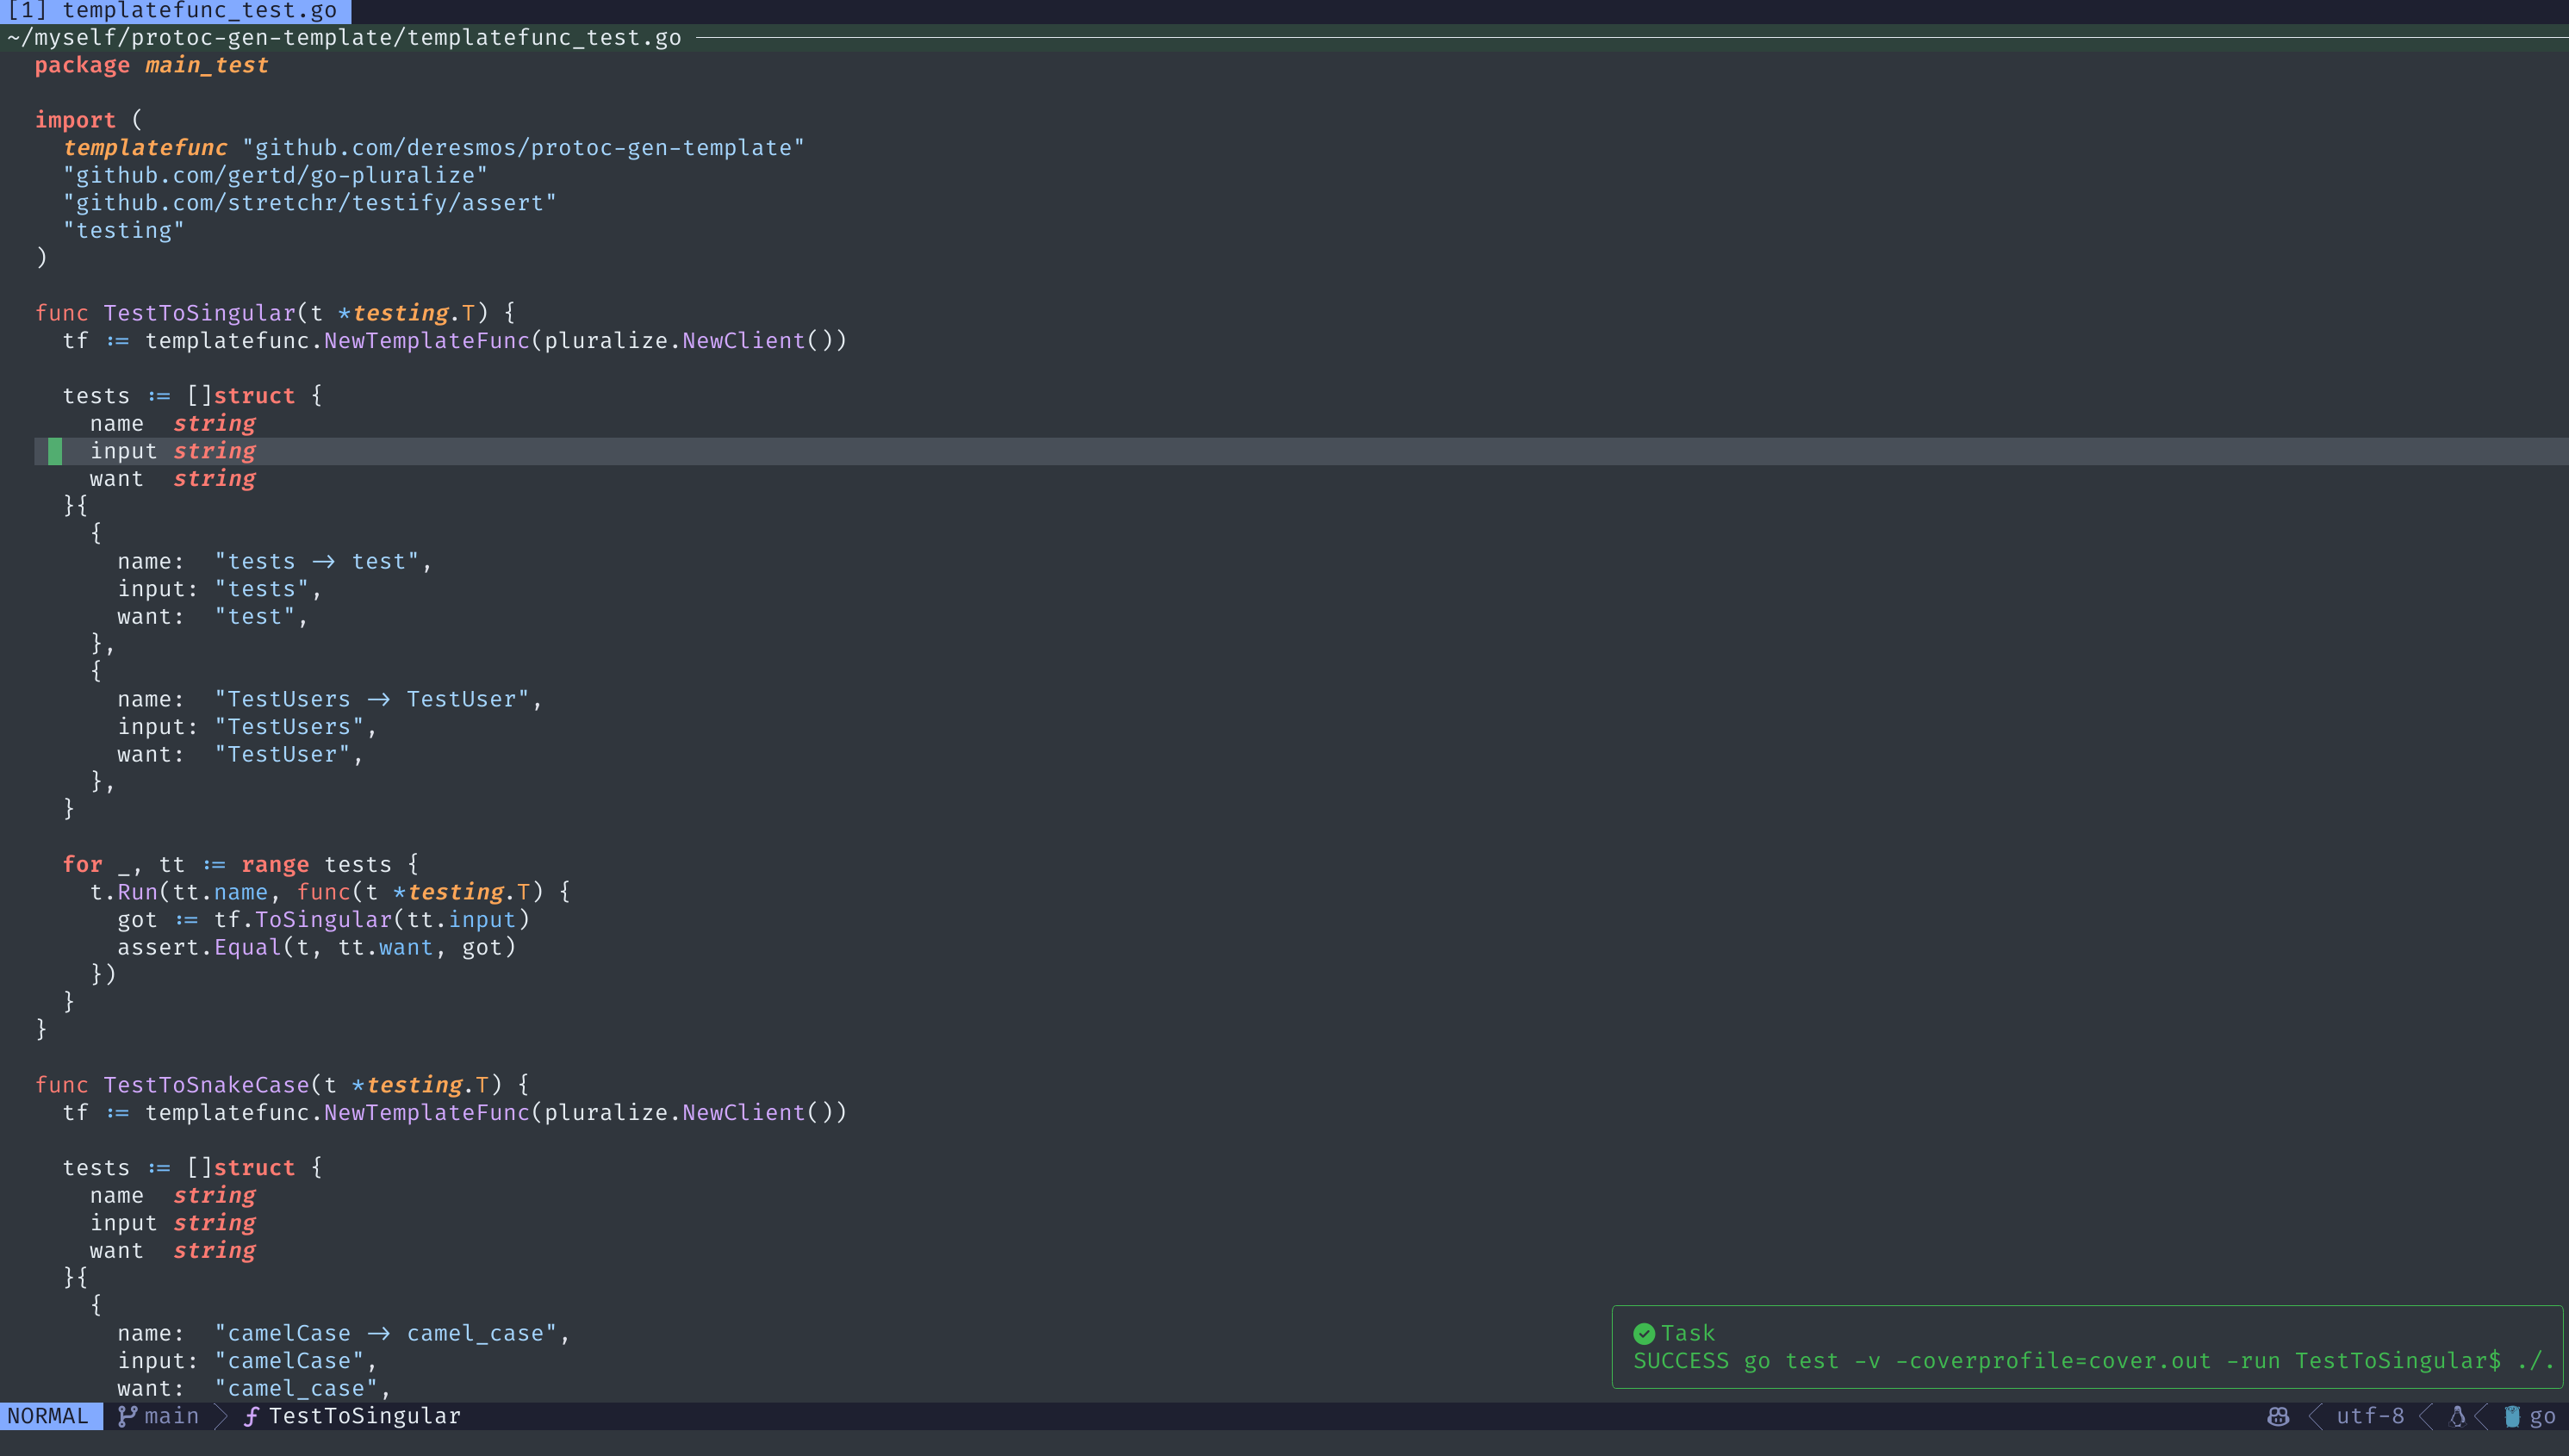The height and width of the screenshot is (1456, 2569).
Task: Click the file path winbar title
Action: (344, 38)
